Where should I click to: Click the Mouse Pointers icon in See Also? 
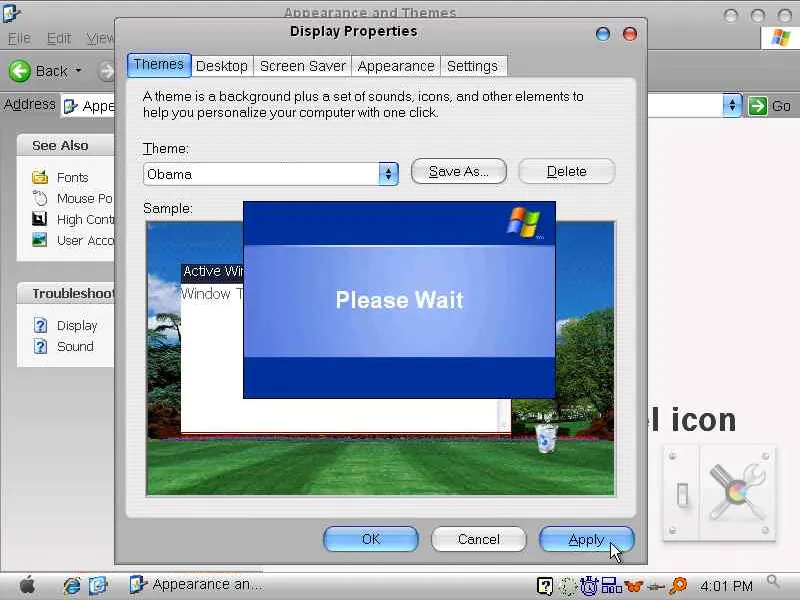coord(40,198)
